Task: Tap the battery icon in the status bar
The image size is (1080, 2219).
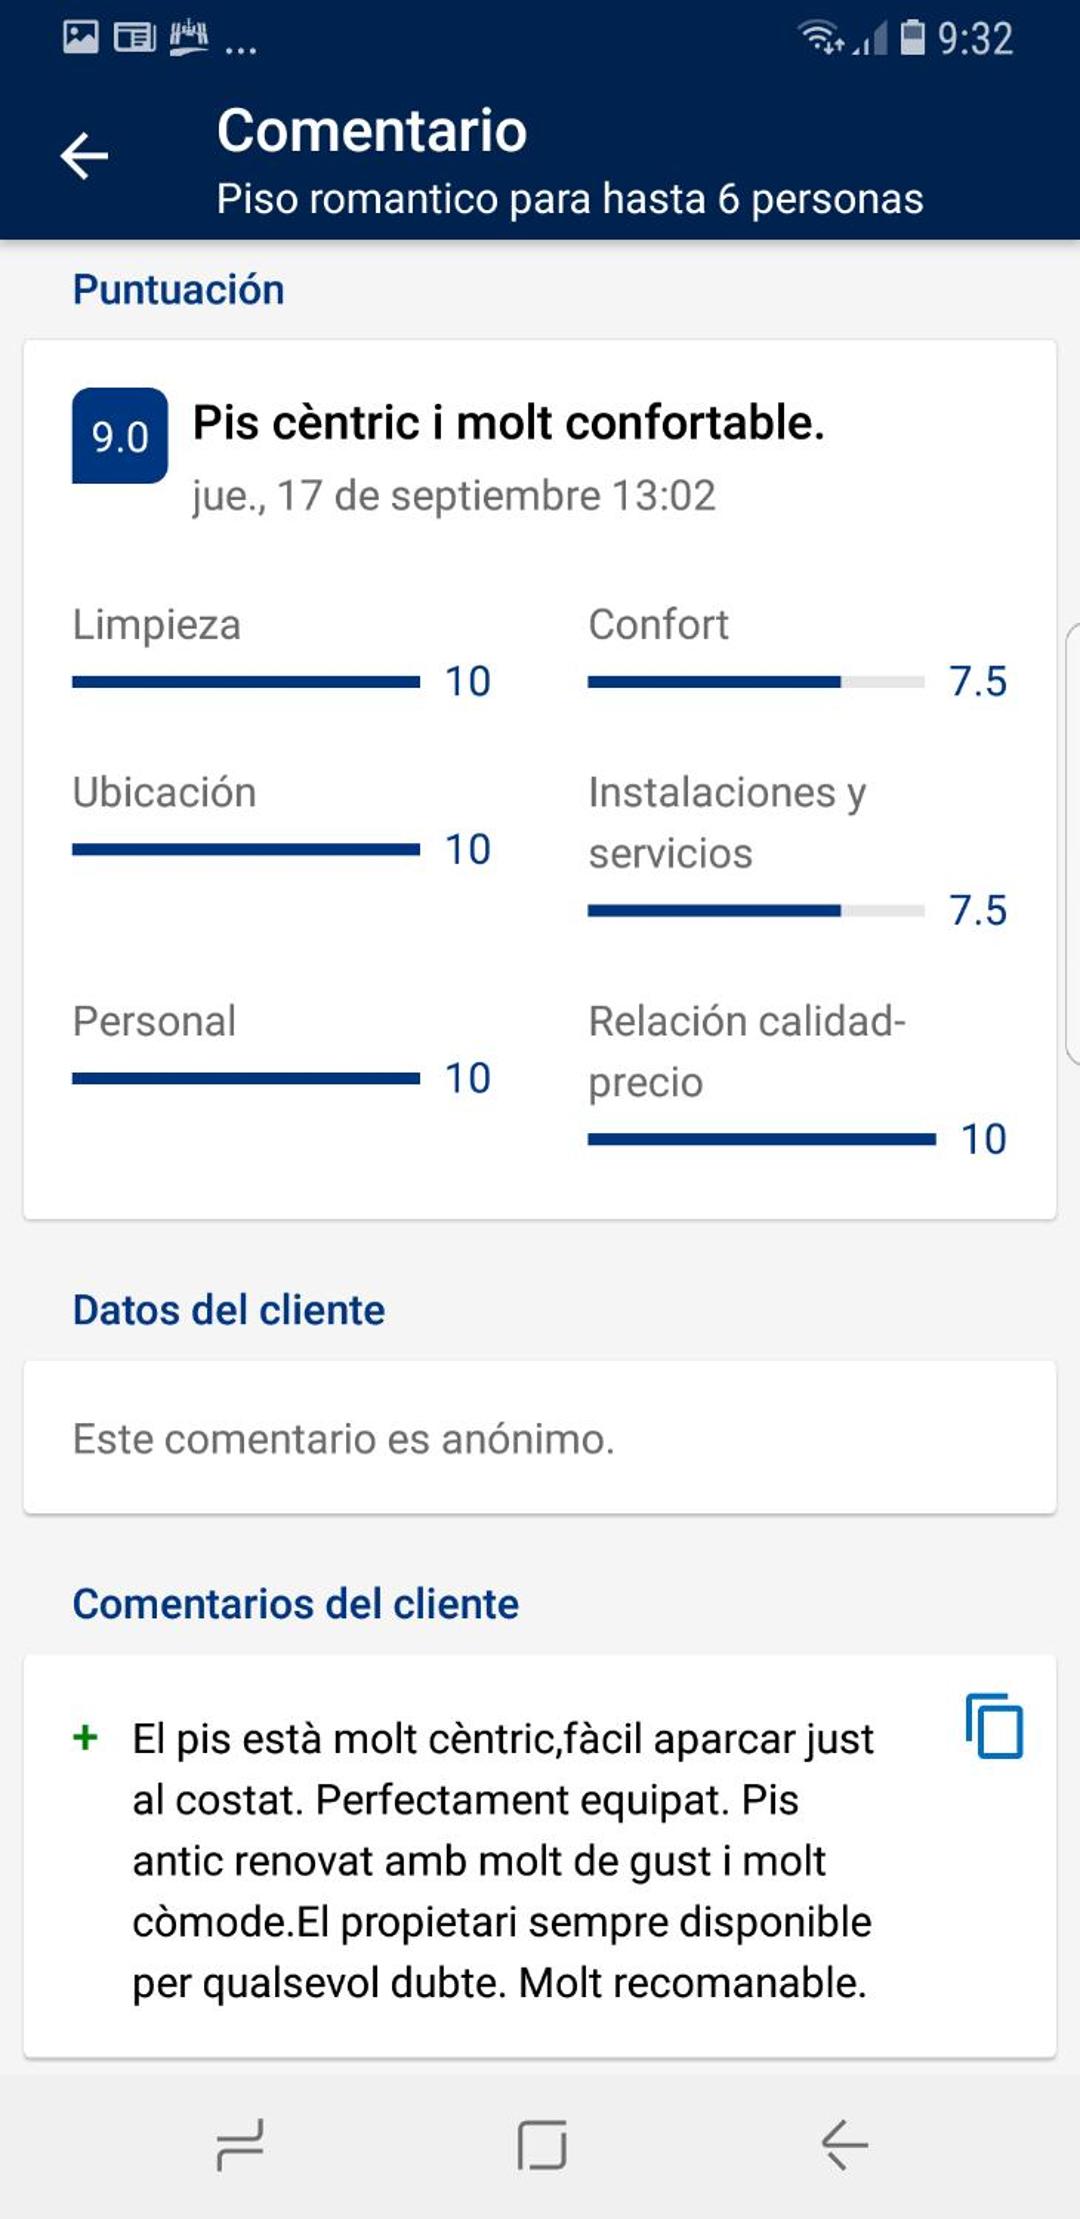Action: tap(913, 37)
